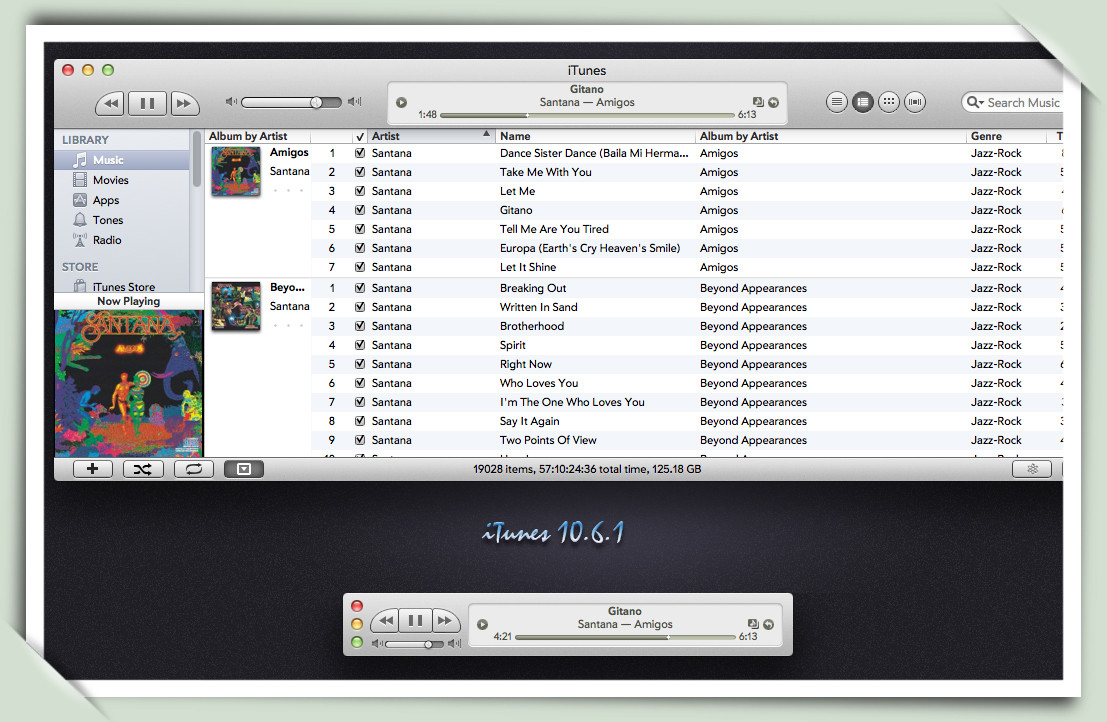The height and width of the screenshot is (722, 1107).
Task: Open the search options magnifier dropdown
Action: [975, 102]
